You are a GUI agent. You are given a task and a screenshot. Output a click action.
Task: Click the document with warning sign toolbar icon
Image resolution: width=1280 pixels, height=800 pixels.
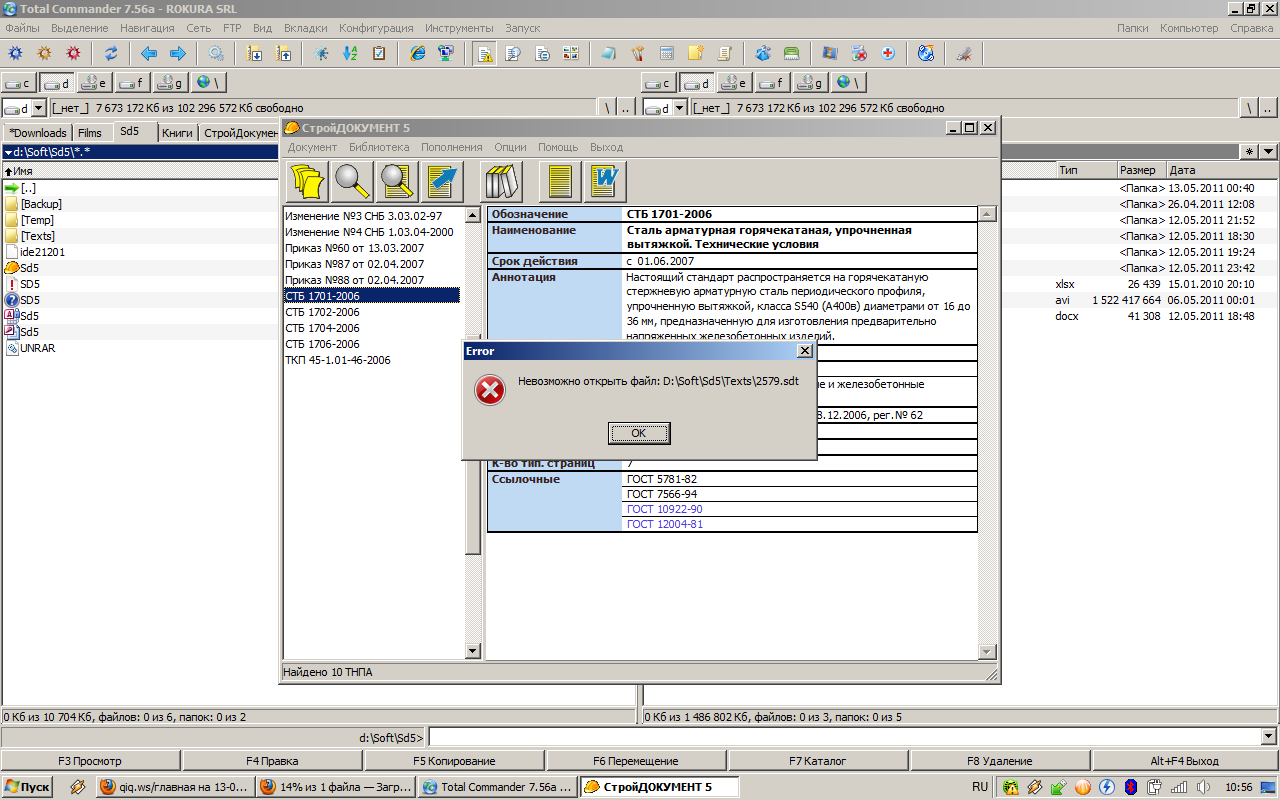click(484, 53)
